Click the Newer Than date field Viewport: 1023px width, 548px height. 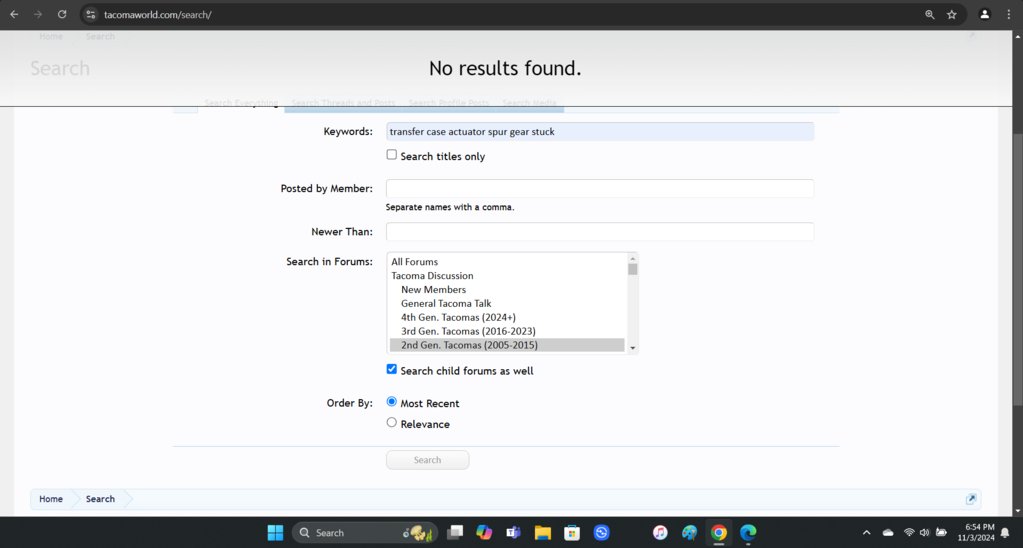pyautogui.click(x=600, y=232)
